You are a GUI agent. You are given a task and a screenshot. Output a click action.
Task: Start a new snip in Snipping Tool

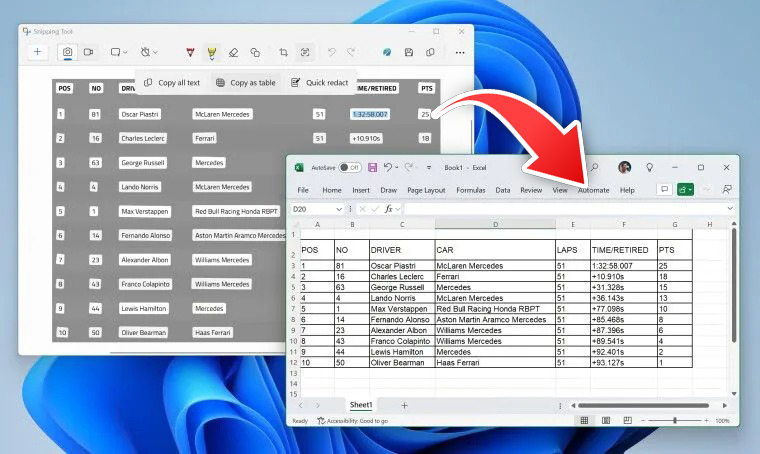coord(37,52)
